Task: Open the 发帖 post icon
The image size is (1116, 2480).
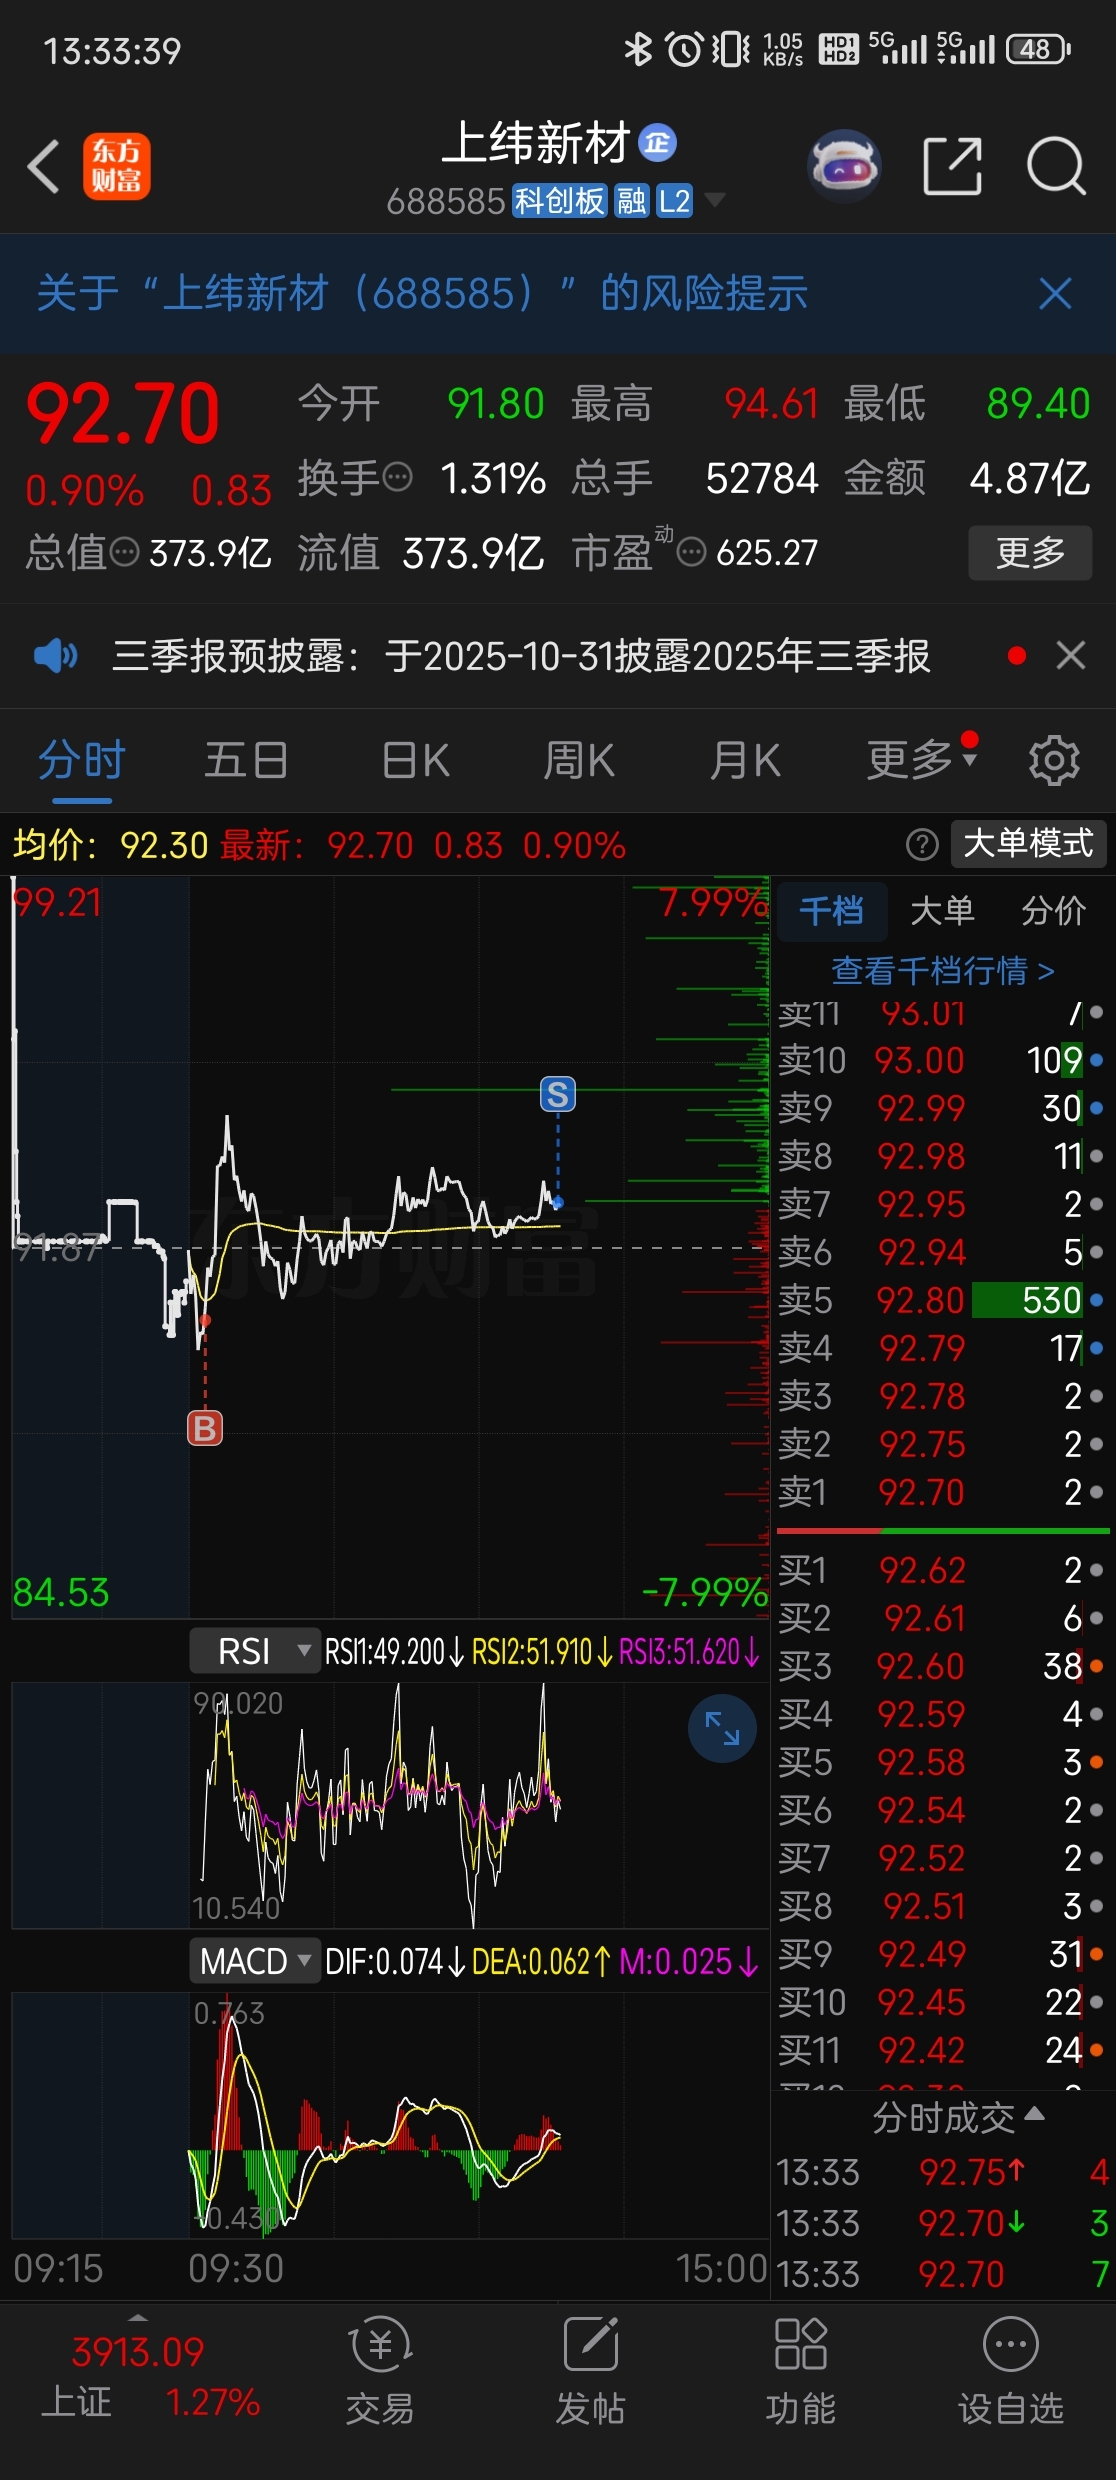Action: point(591,2370)
